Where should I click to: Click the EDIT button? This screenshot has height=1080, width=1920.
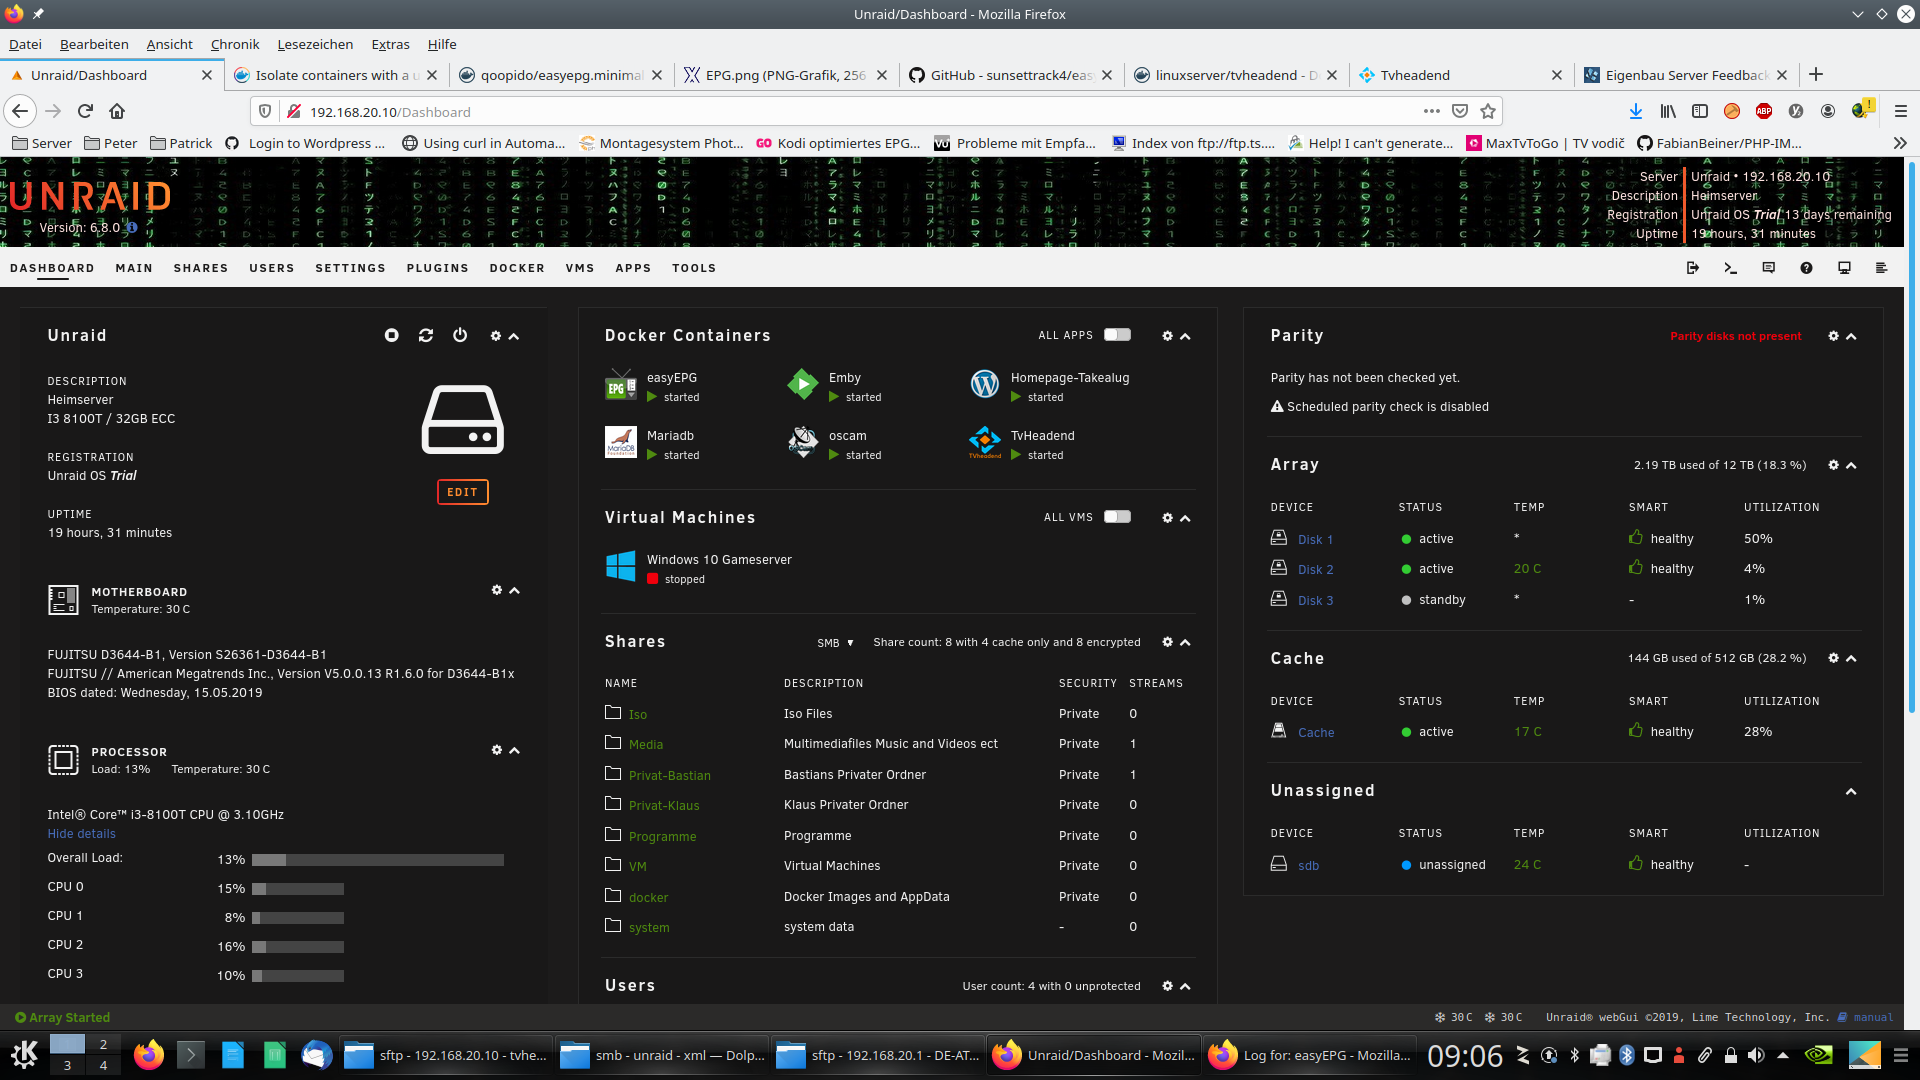(462, 492)
